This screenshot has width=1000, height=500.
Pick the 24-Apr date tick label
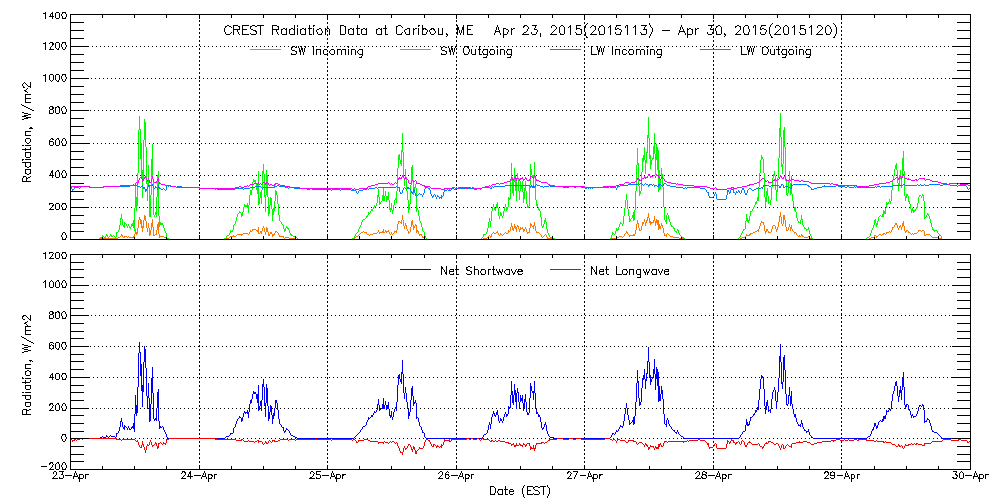pos(200,477)
